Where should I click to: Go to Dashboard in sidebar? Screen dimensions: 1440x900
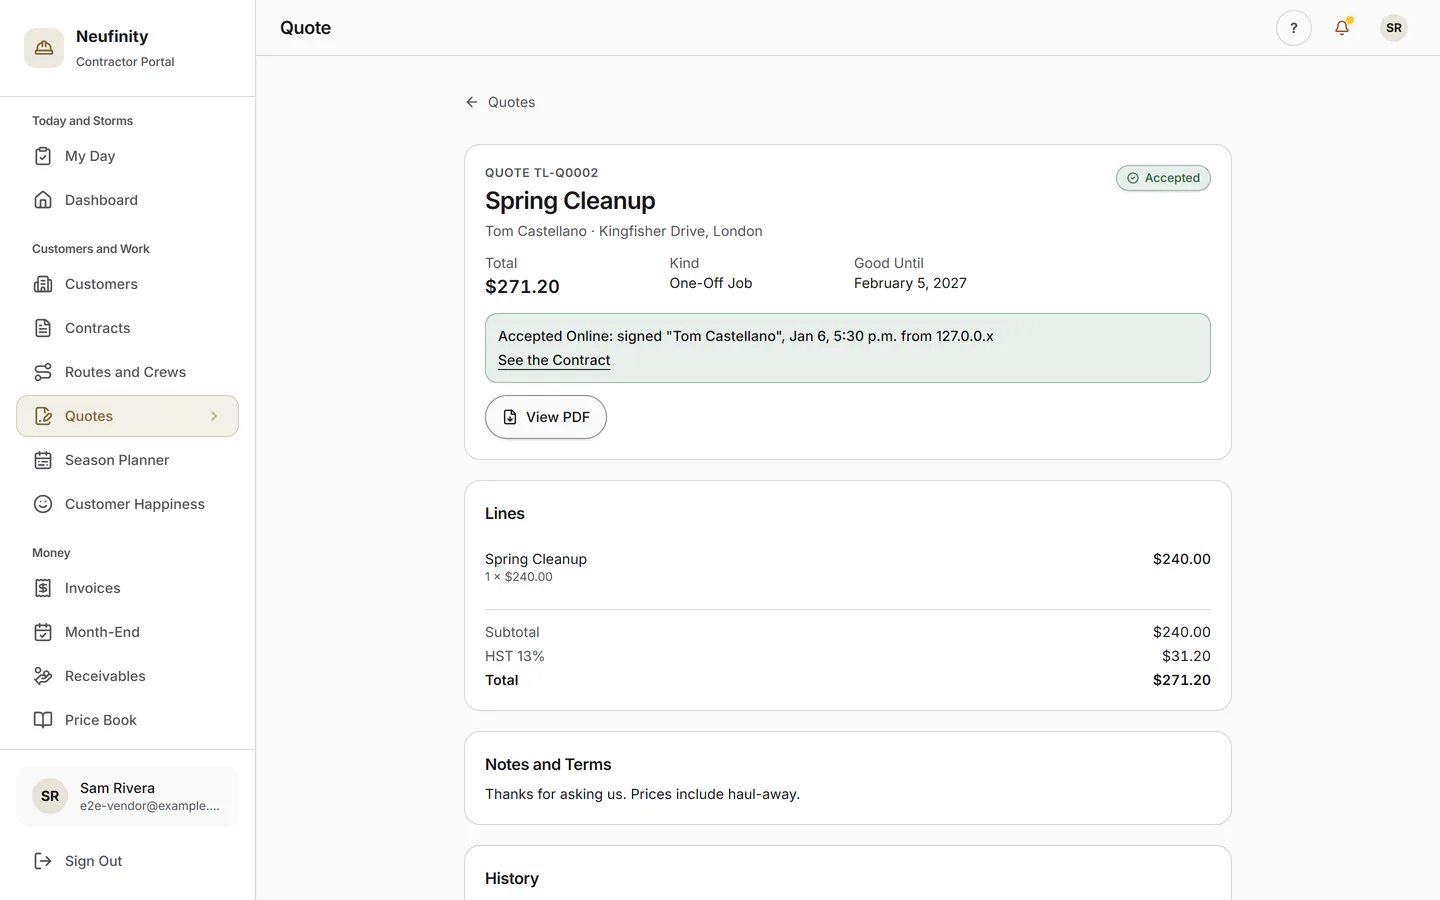point(127,200)
